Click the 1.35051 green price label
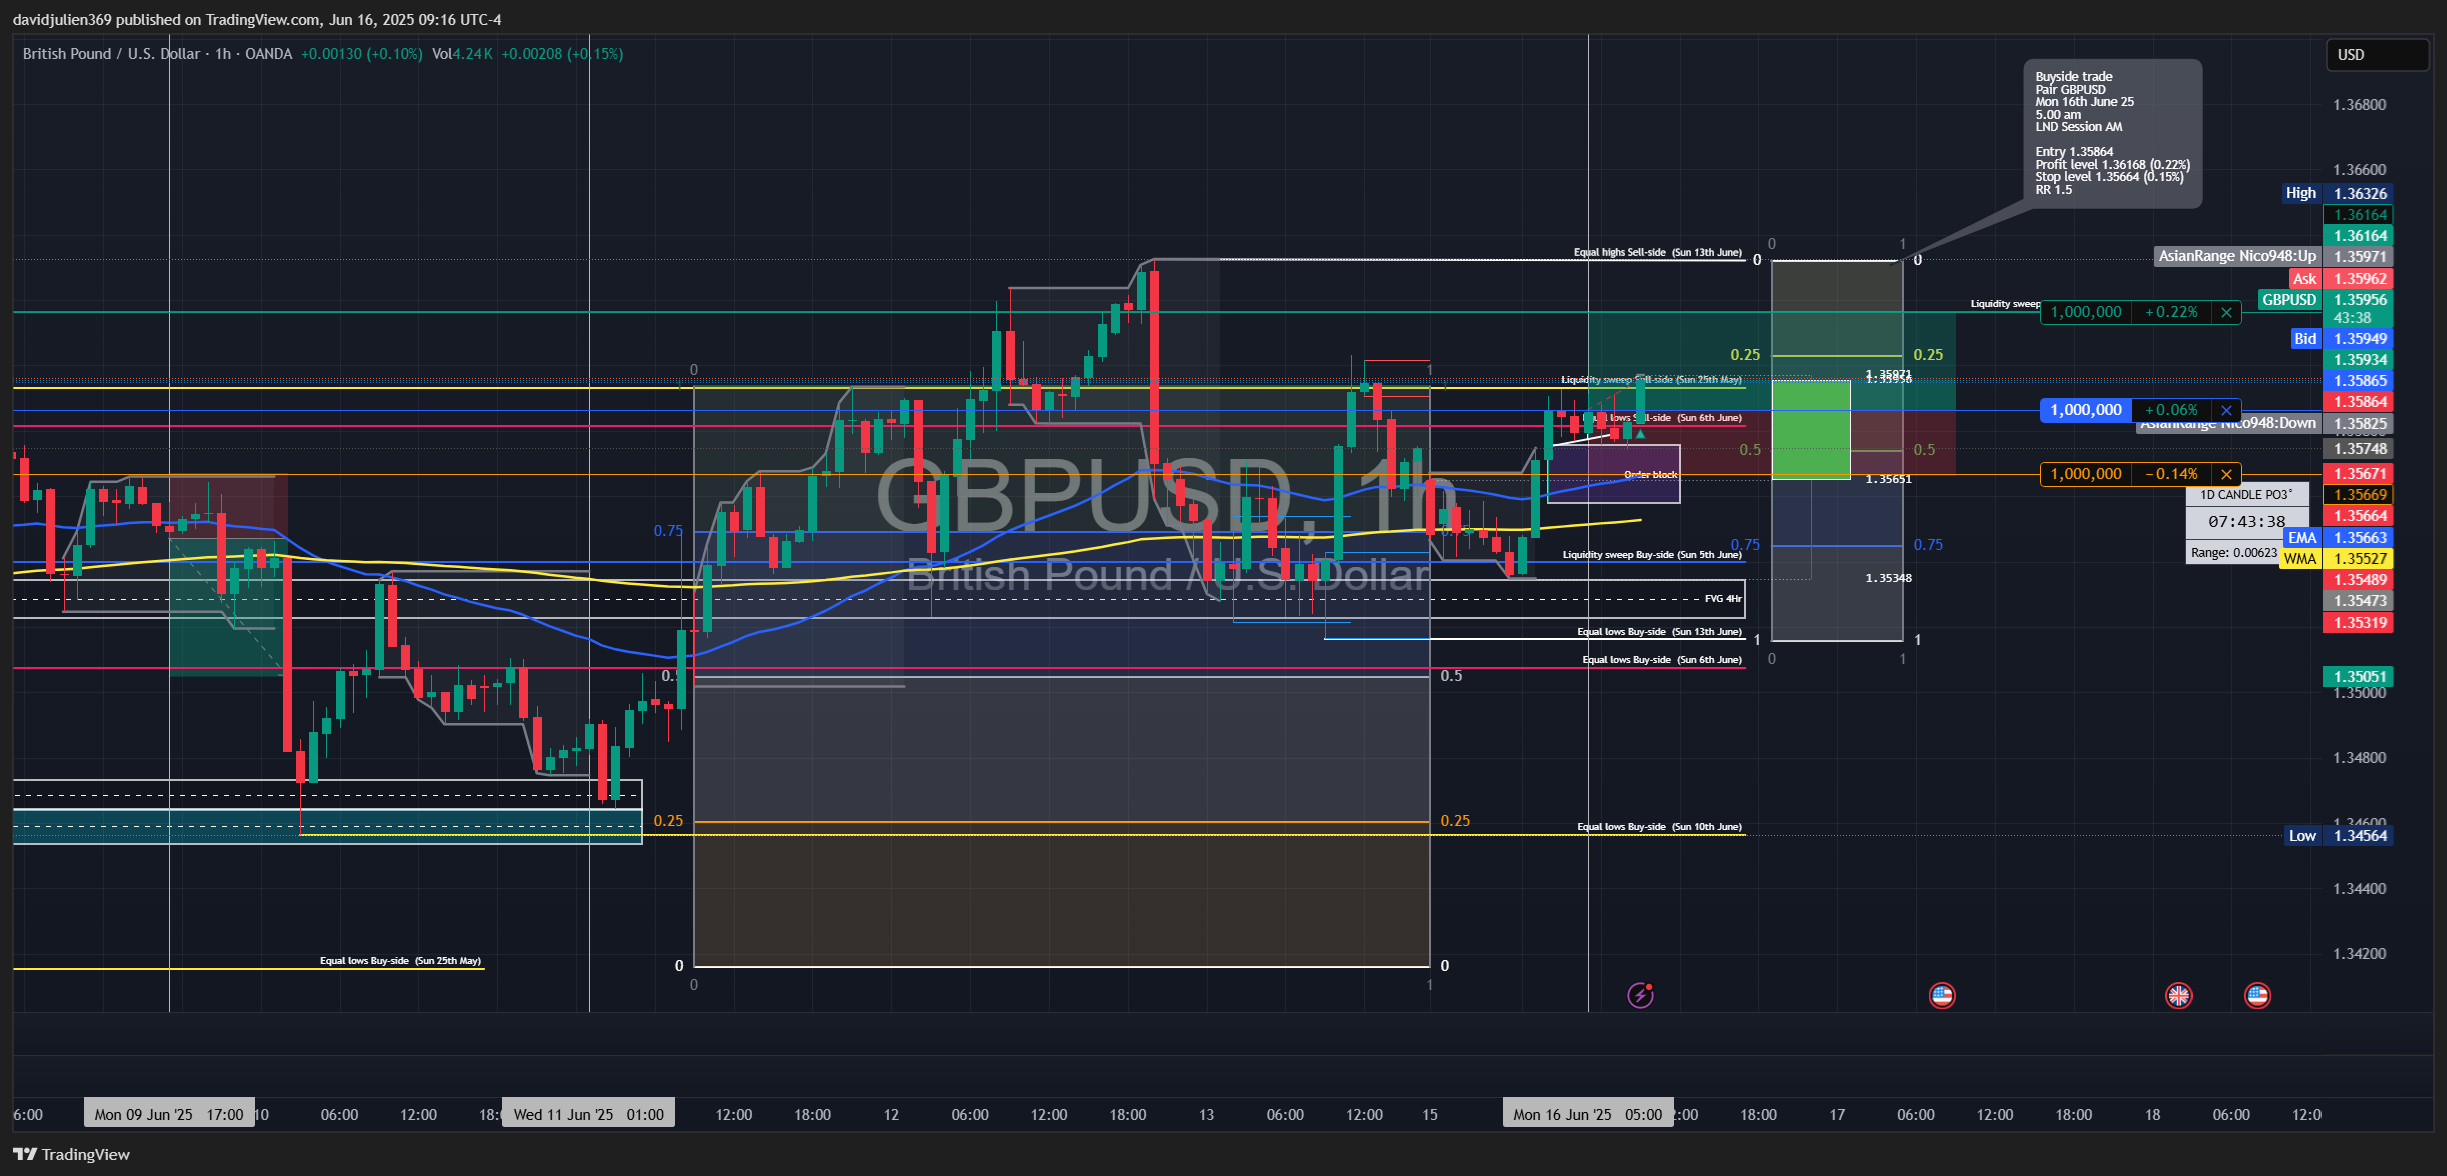Viewport: 2447px width, 1176px height. (x=2358, y=677)
